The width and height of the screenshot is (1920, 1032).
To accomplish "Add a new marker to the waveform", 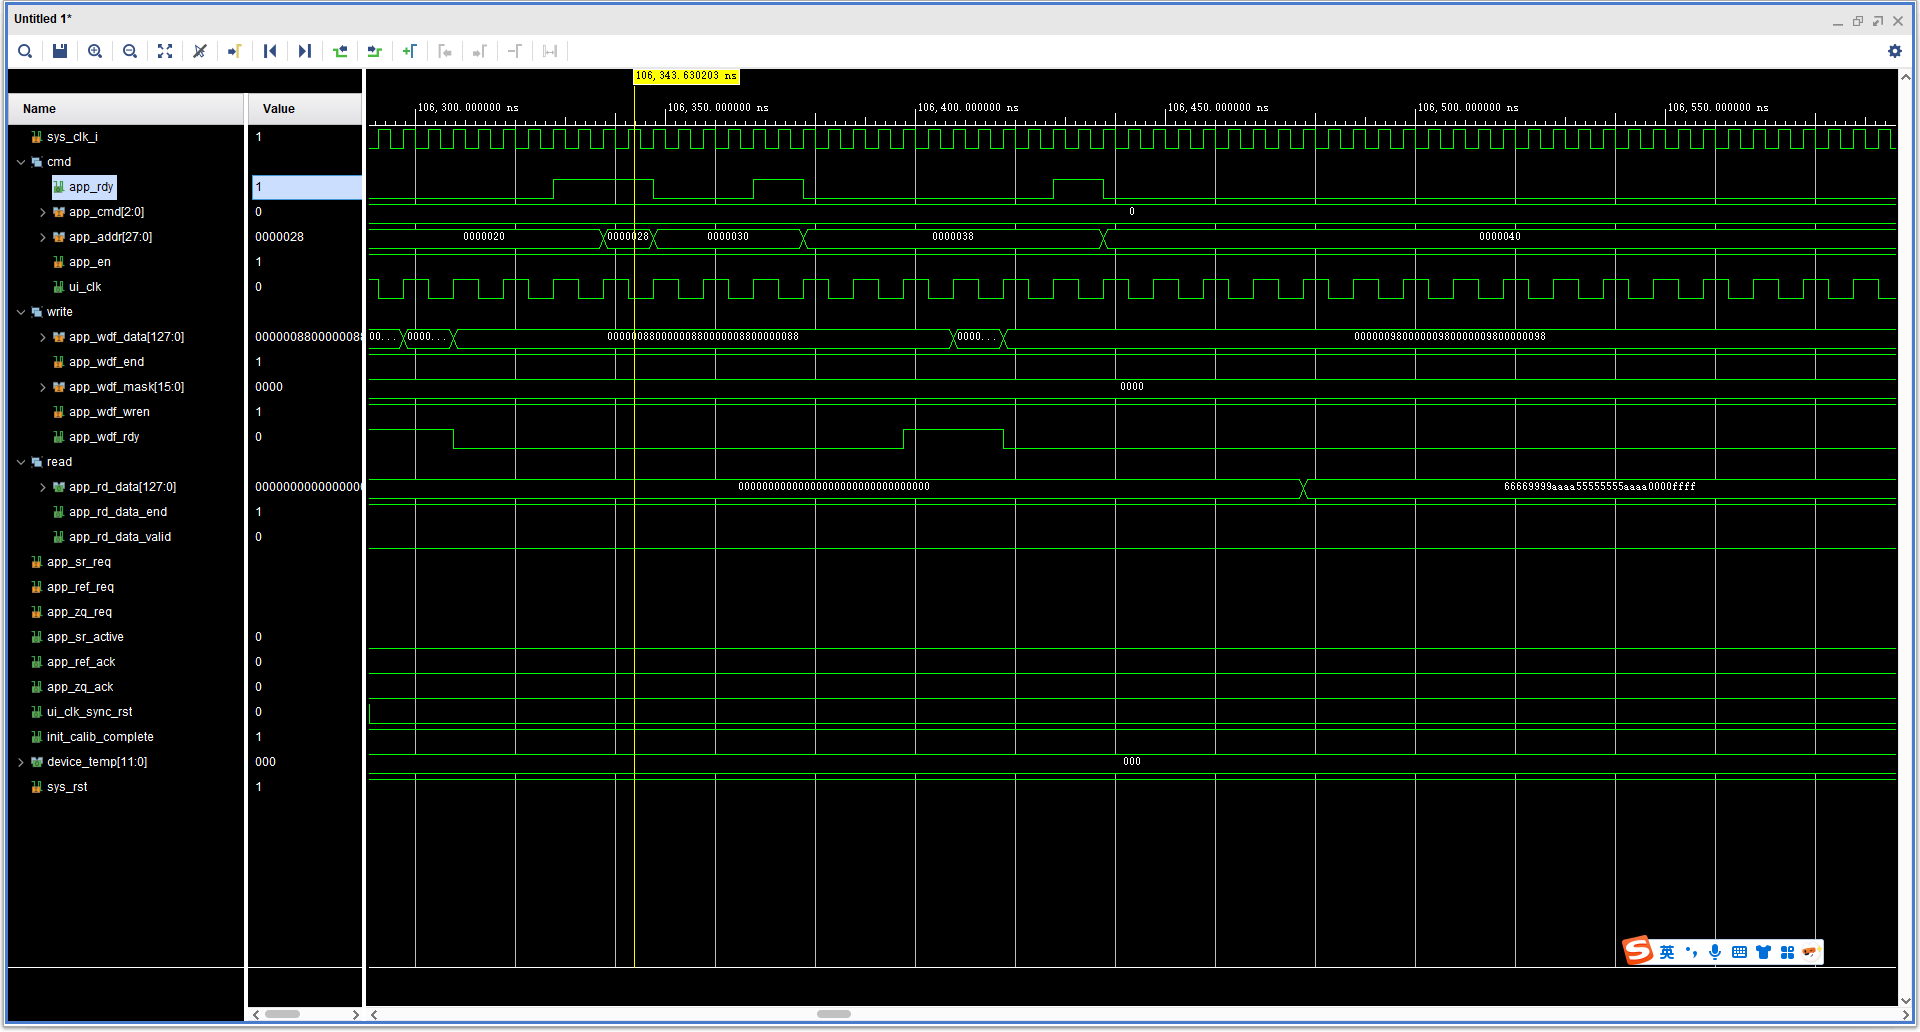I will pos(410,51).
